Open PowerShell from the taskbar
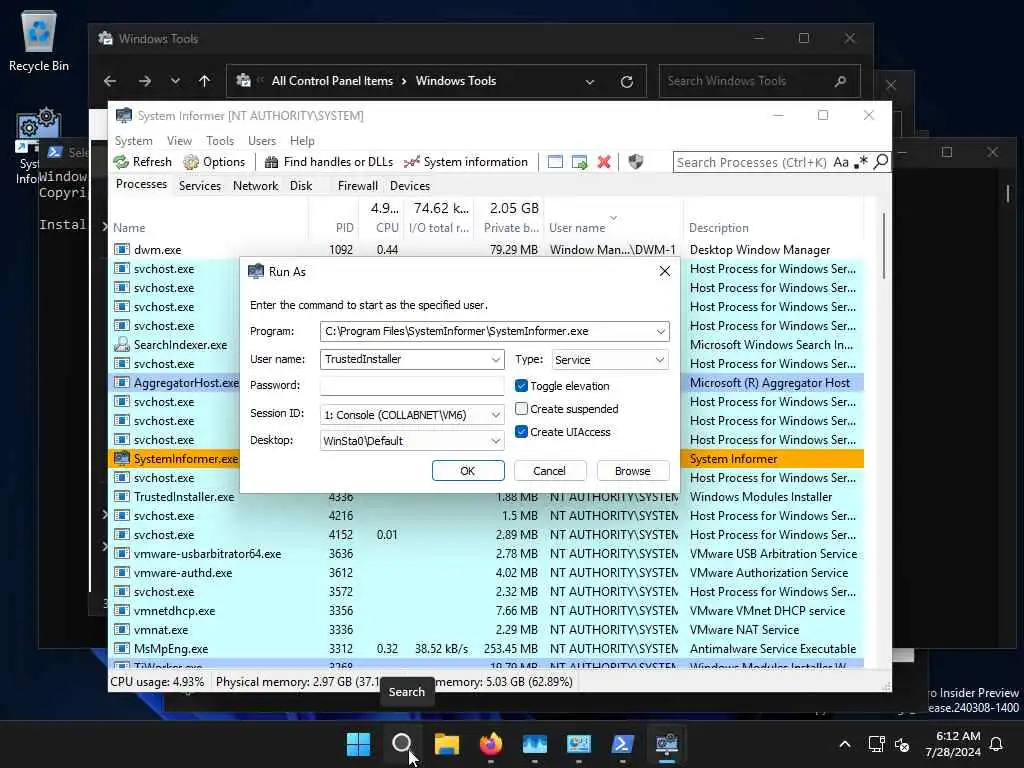1024x768 pixels. tap(622, 744)
